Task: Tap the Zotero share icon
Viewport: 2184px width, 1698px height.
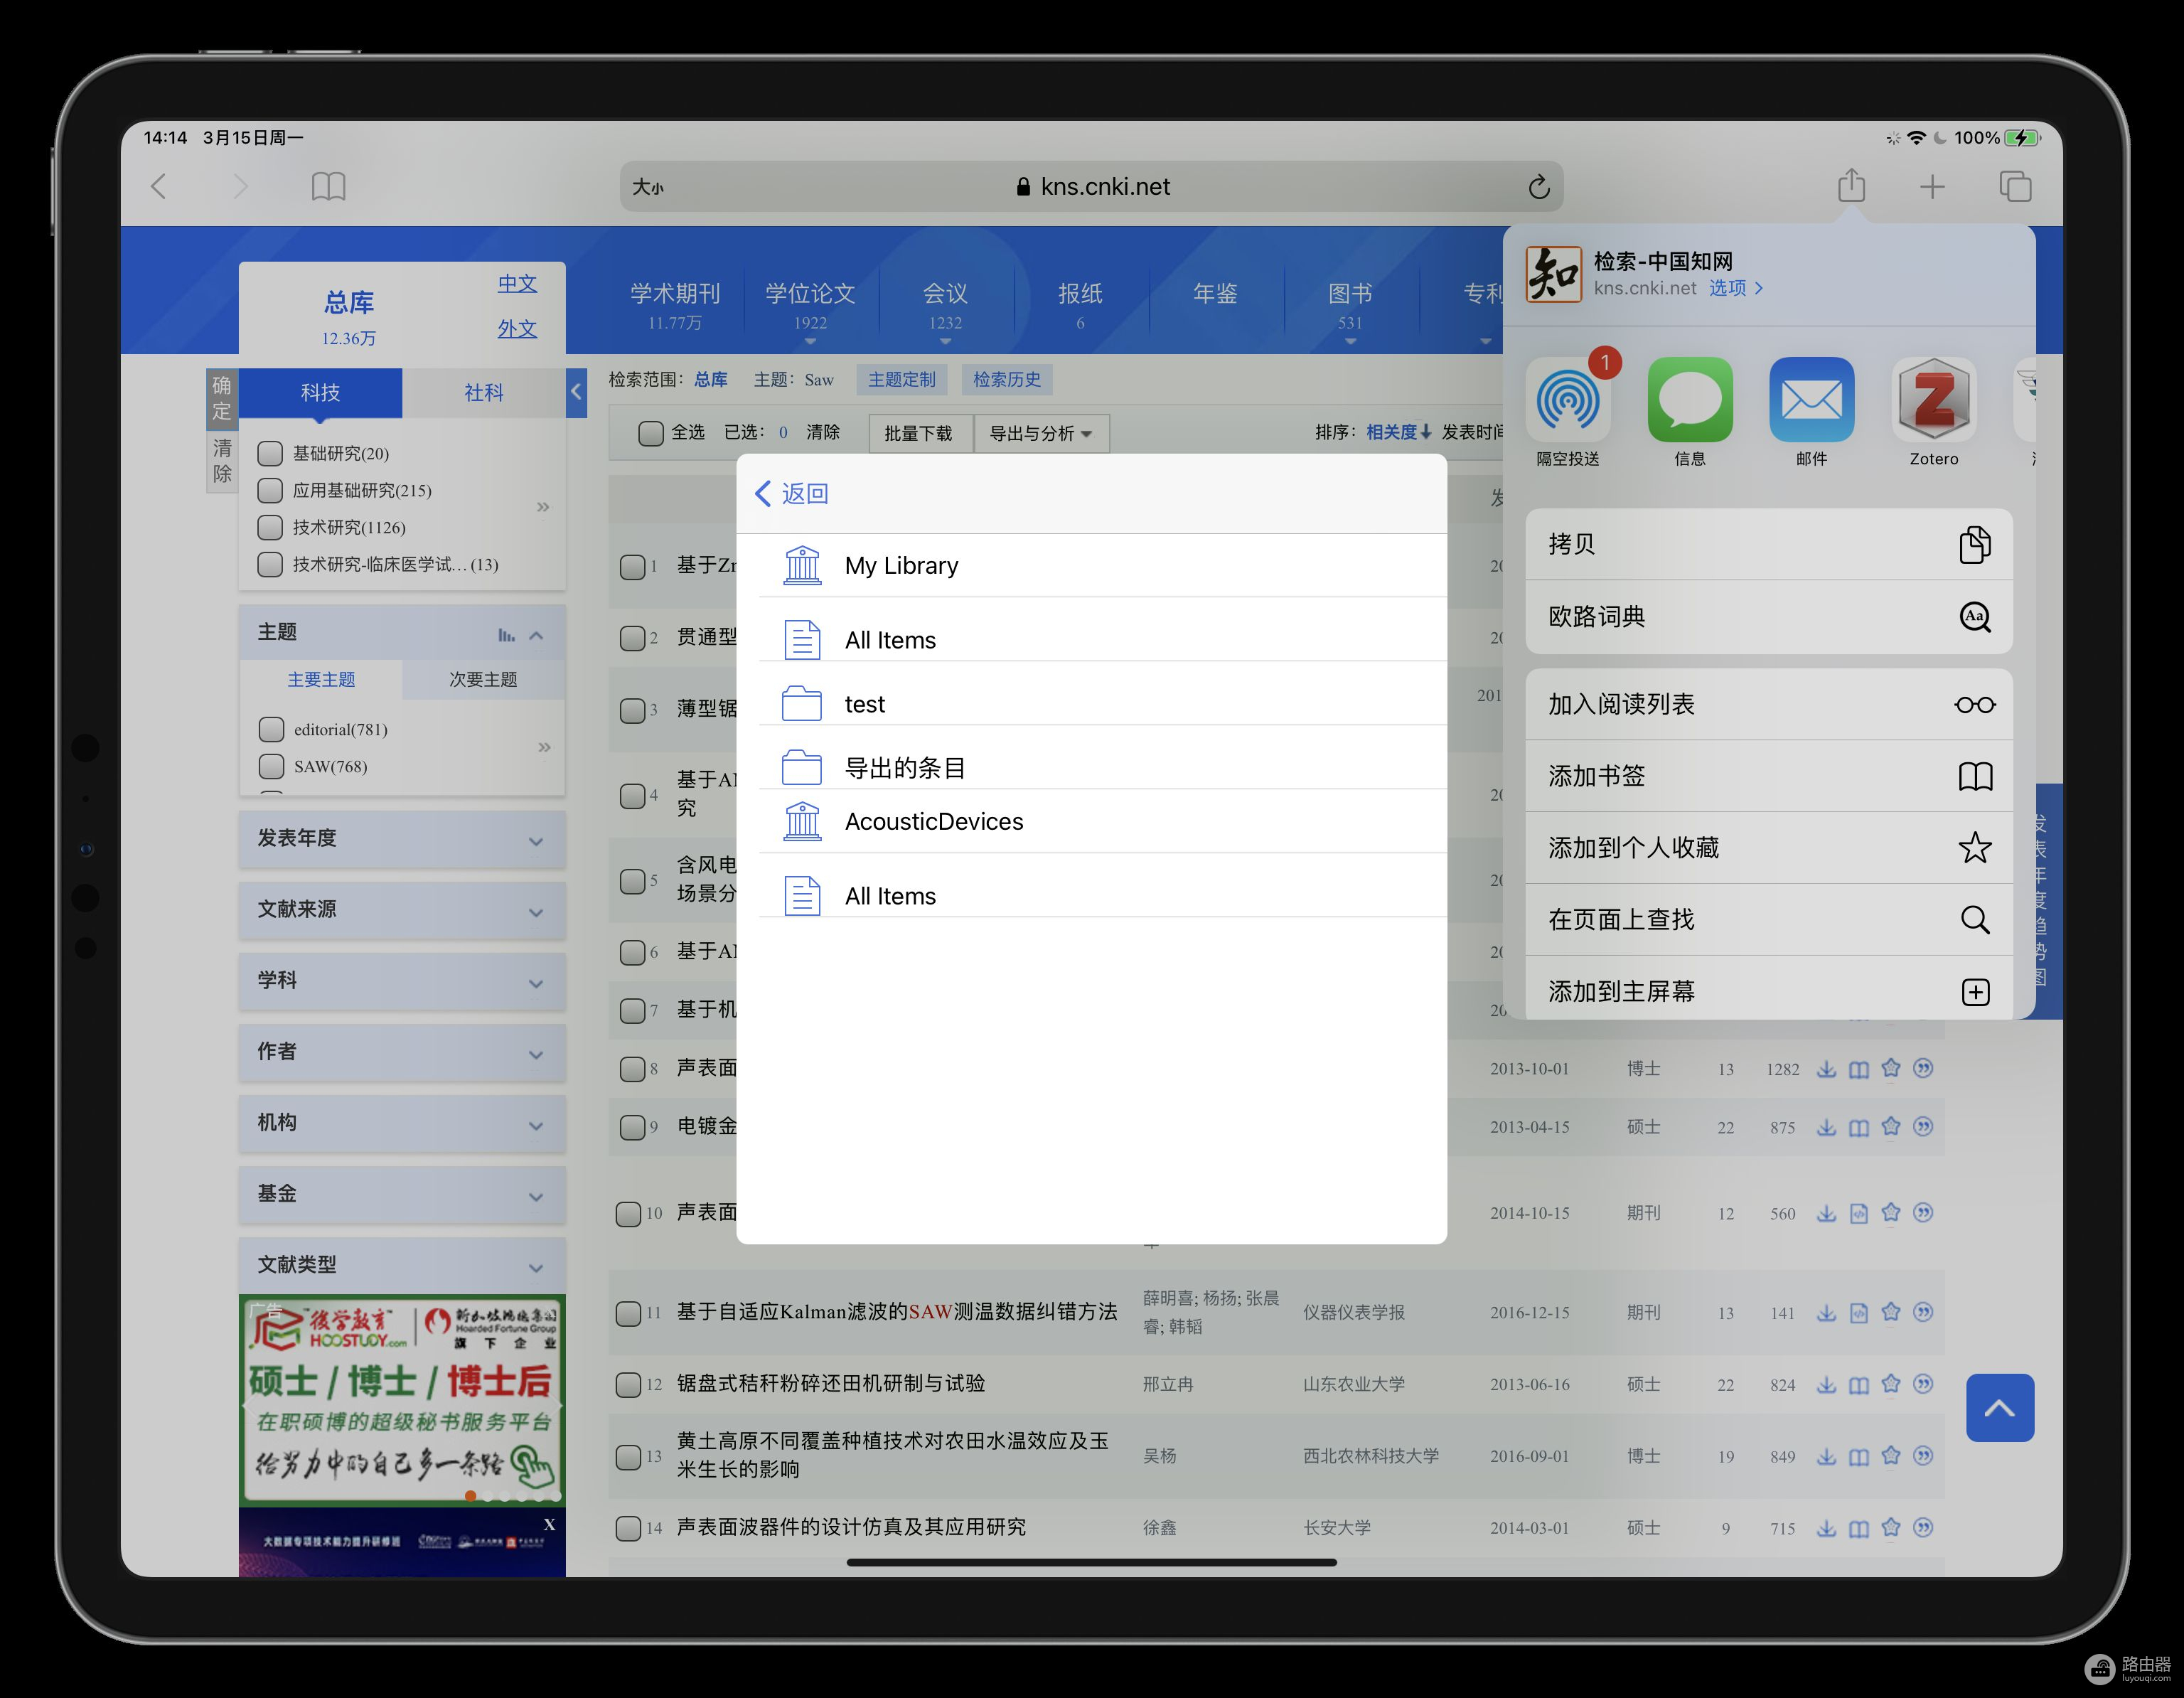Action: tap(1933, 402)
